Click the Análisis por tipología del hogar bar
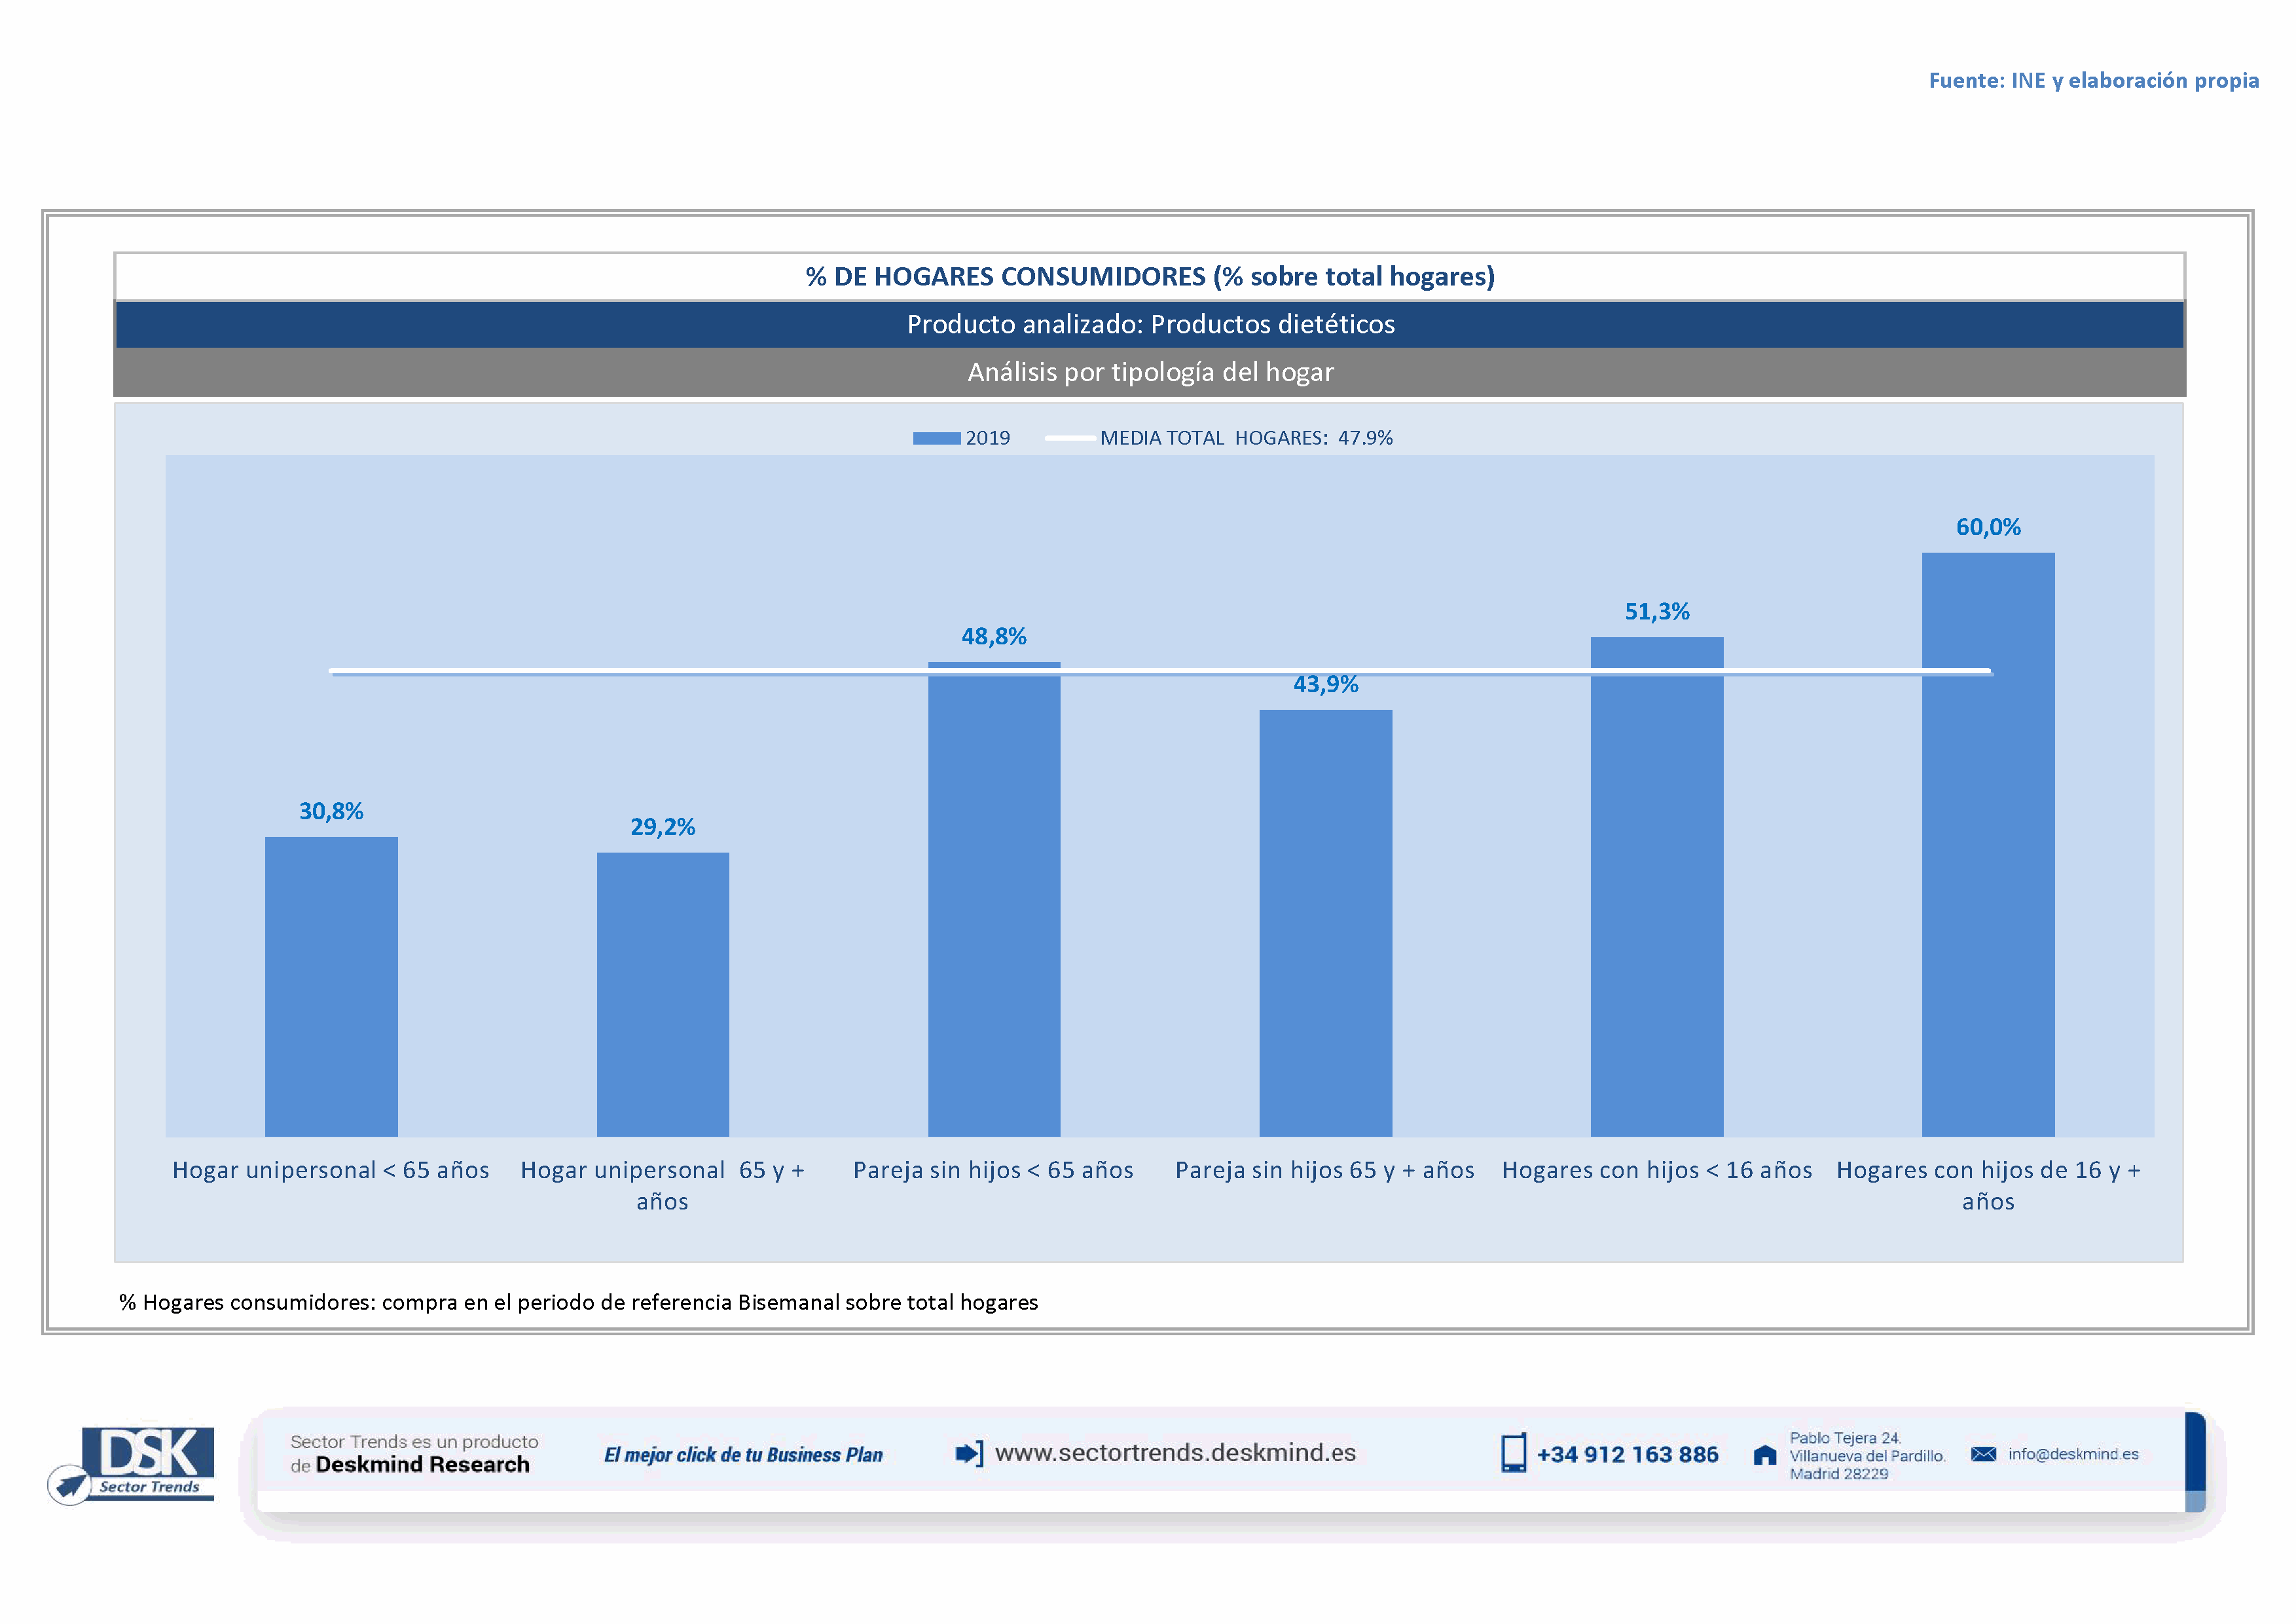Image resolution: width=2296 pixels, height=1624 pixels. coord(1149,372)
